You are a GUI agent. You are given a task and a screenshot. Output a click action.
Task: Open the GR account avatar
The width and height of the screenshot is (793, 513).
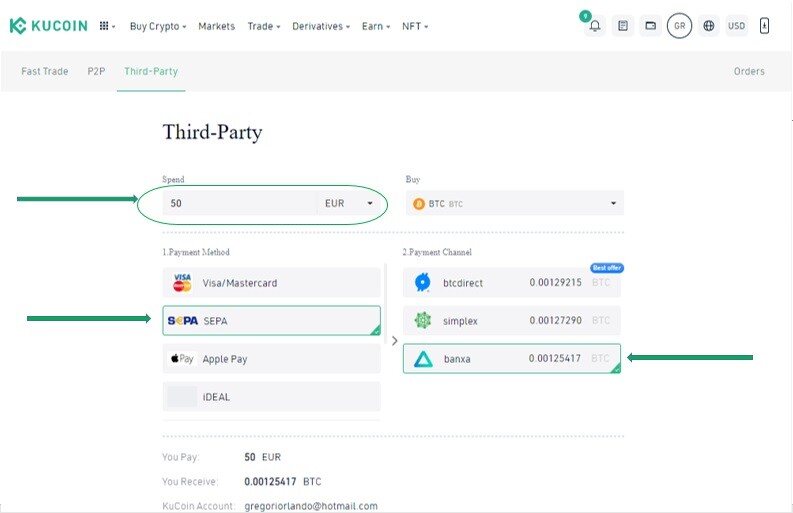pyautogui.click(x=679, y=26)
